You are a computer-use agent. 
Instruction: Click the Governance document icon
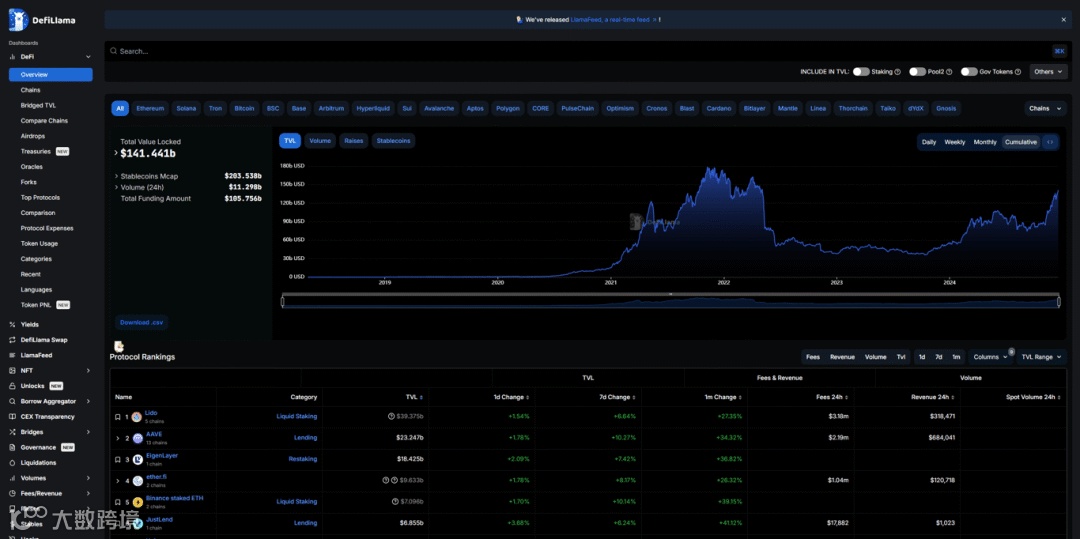[12, 447]
